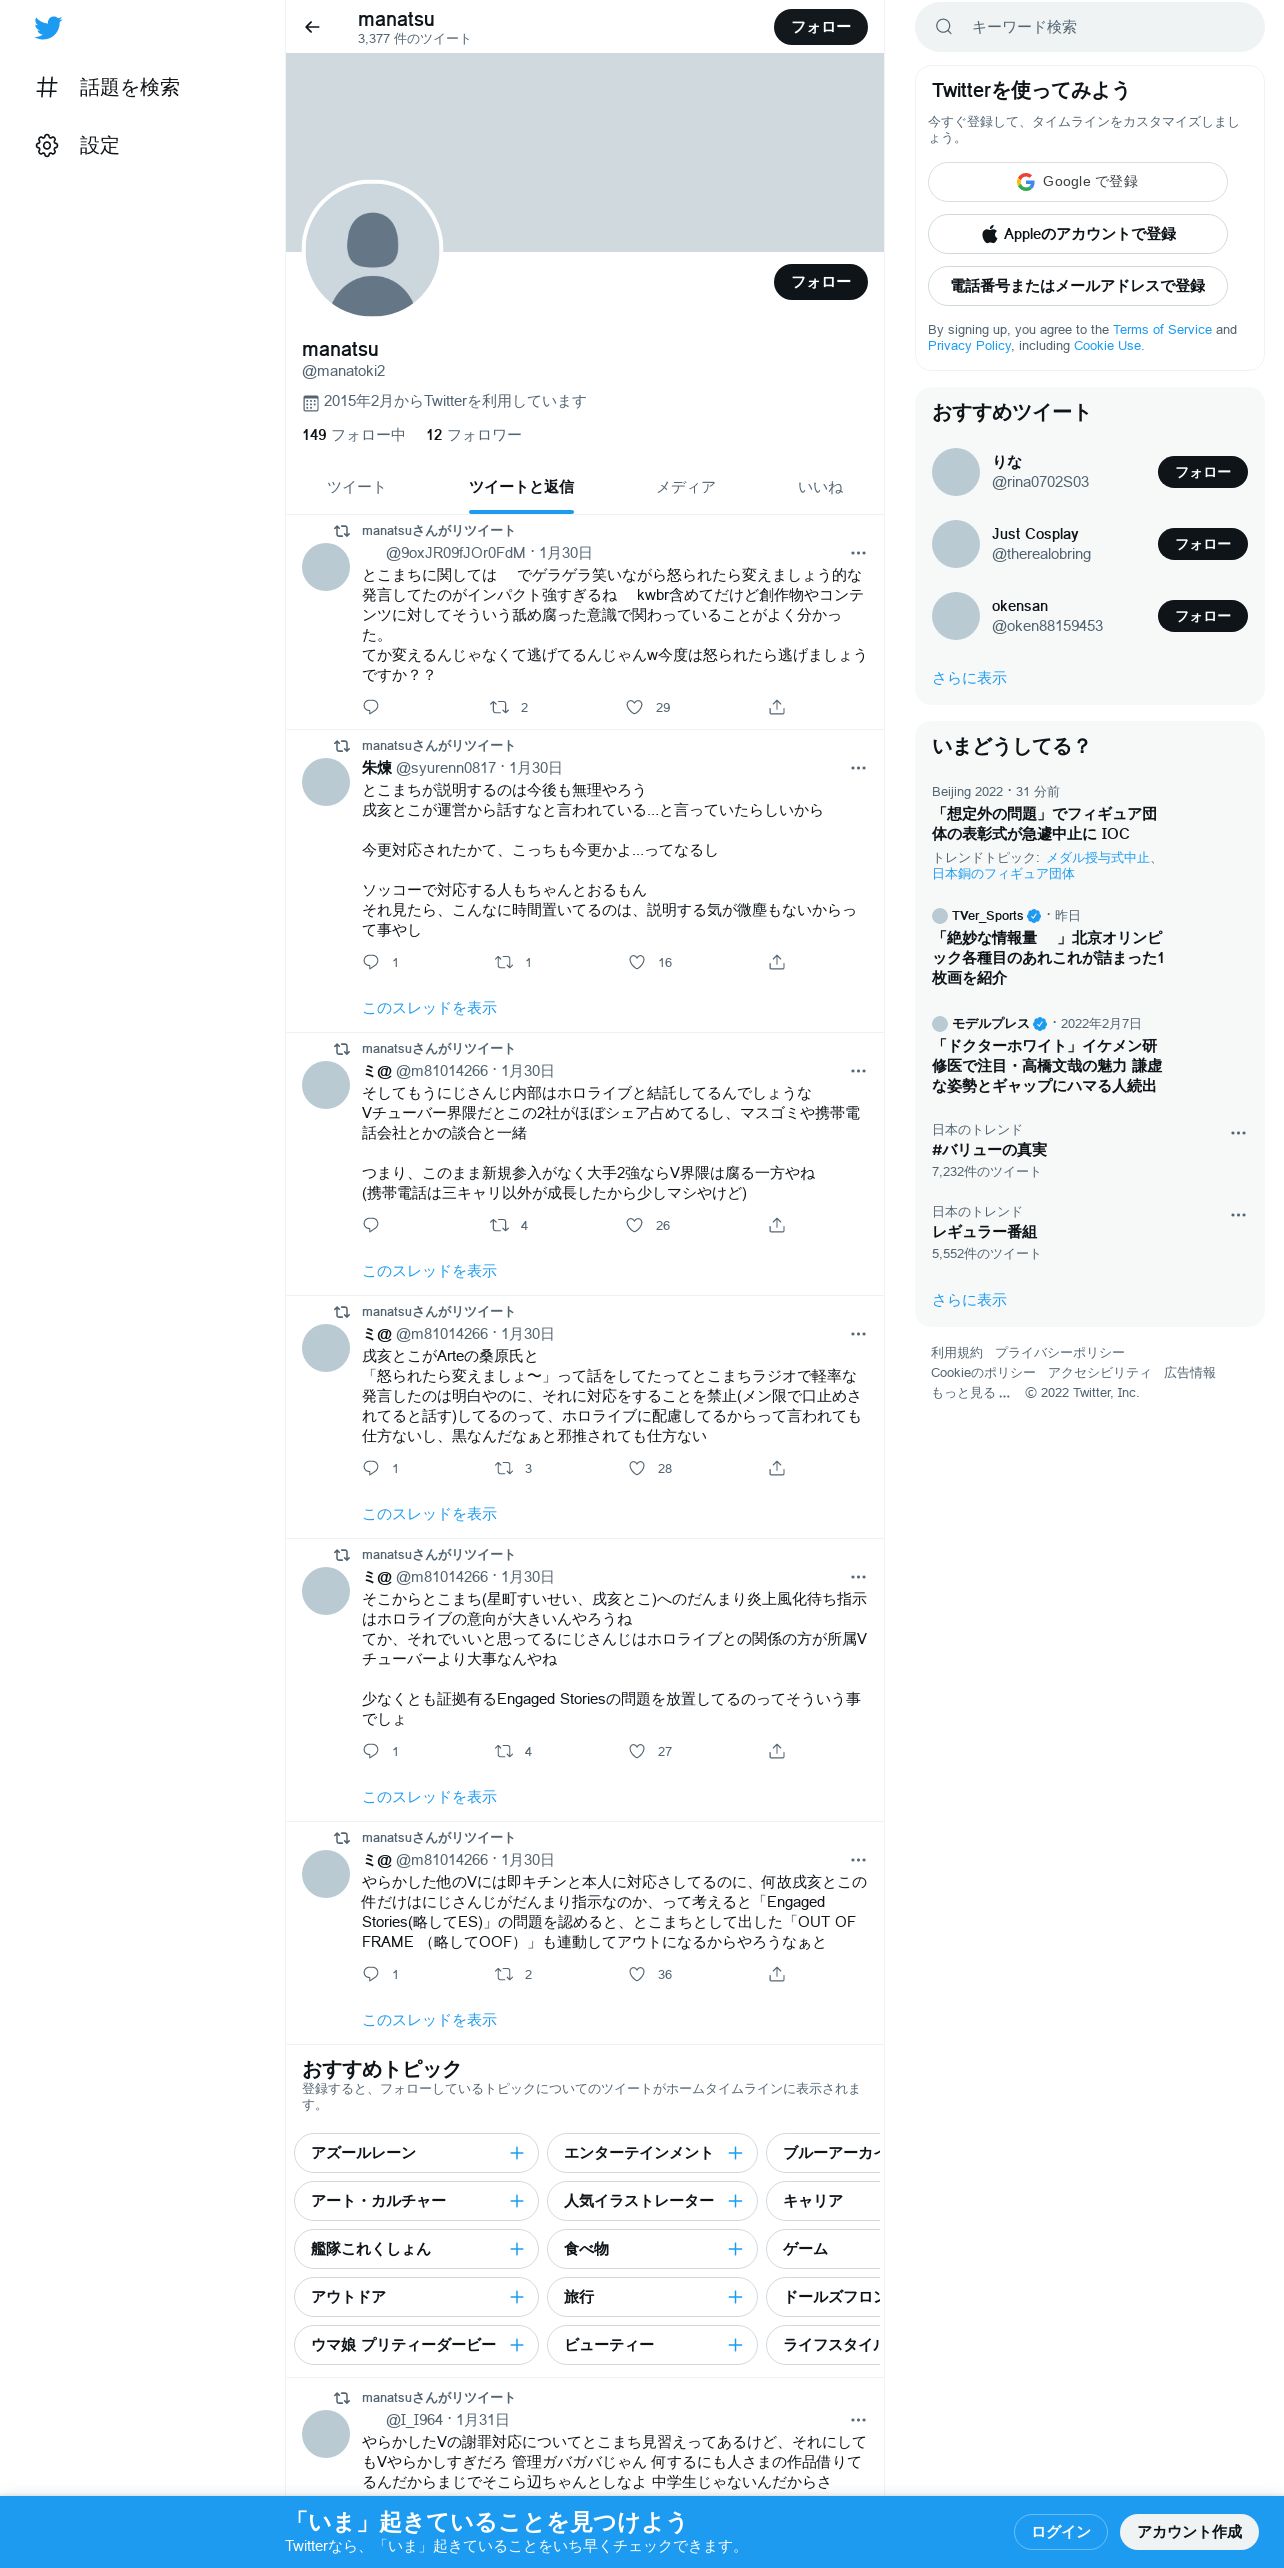Sign up with Appleのアカウントで登録
This screenshot has height=2568, width=1284.
[1077, 234]
